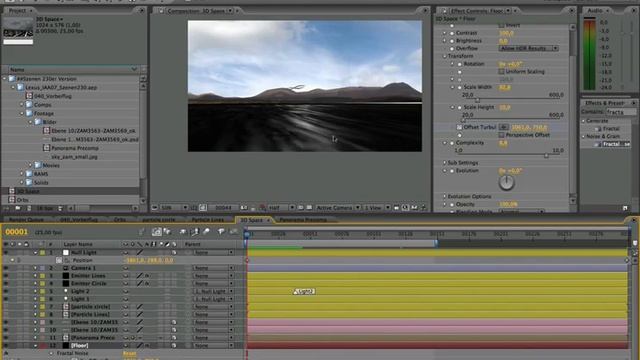Click the Brainstorm timeline icon
The image size is (640, 360).
tap(221, 232)
